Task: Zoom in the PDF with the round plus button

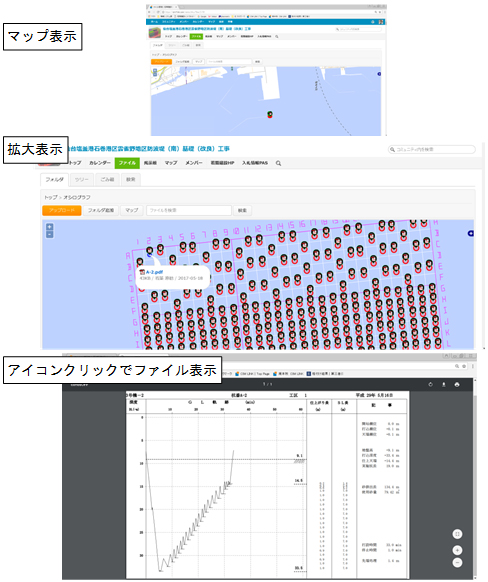Action: point(457,550)
